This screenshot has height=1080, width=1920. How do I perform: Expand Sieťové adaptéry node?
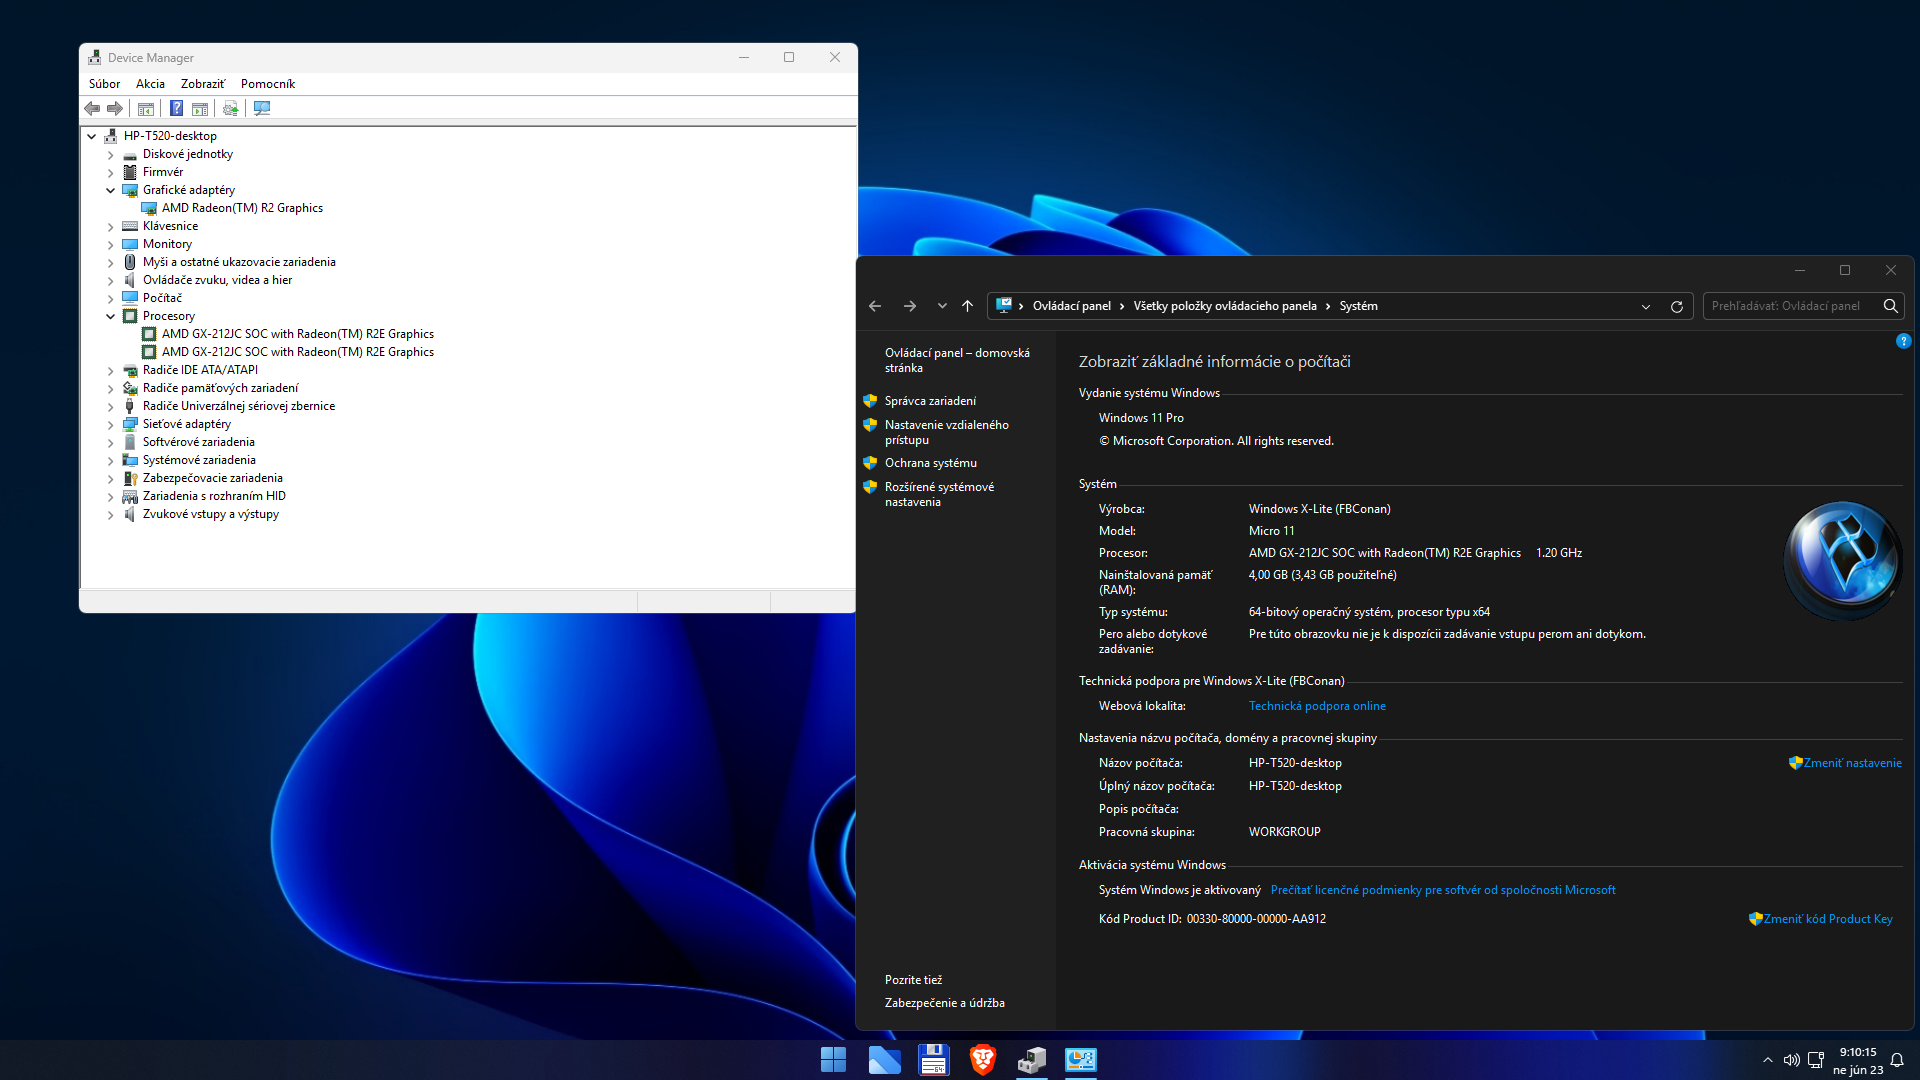click(x=110, y=425)
